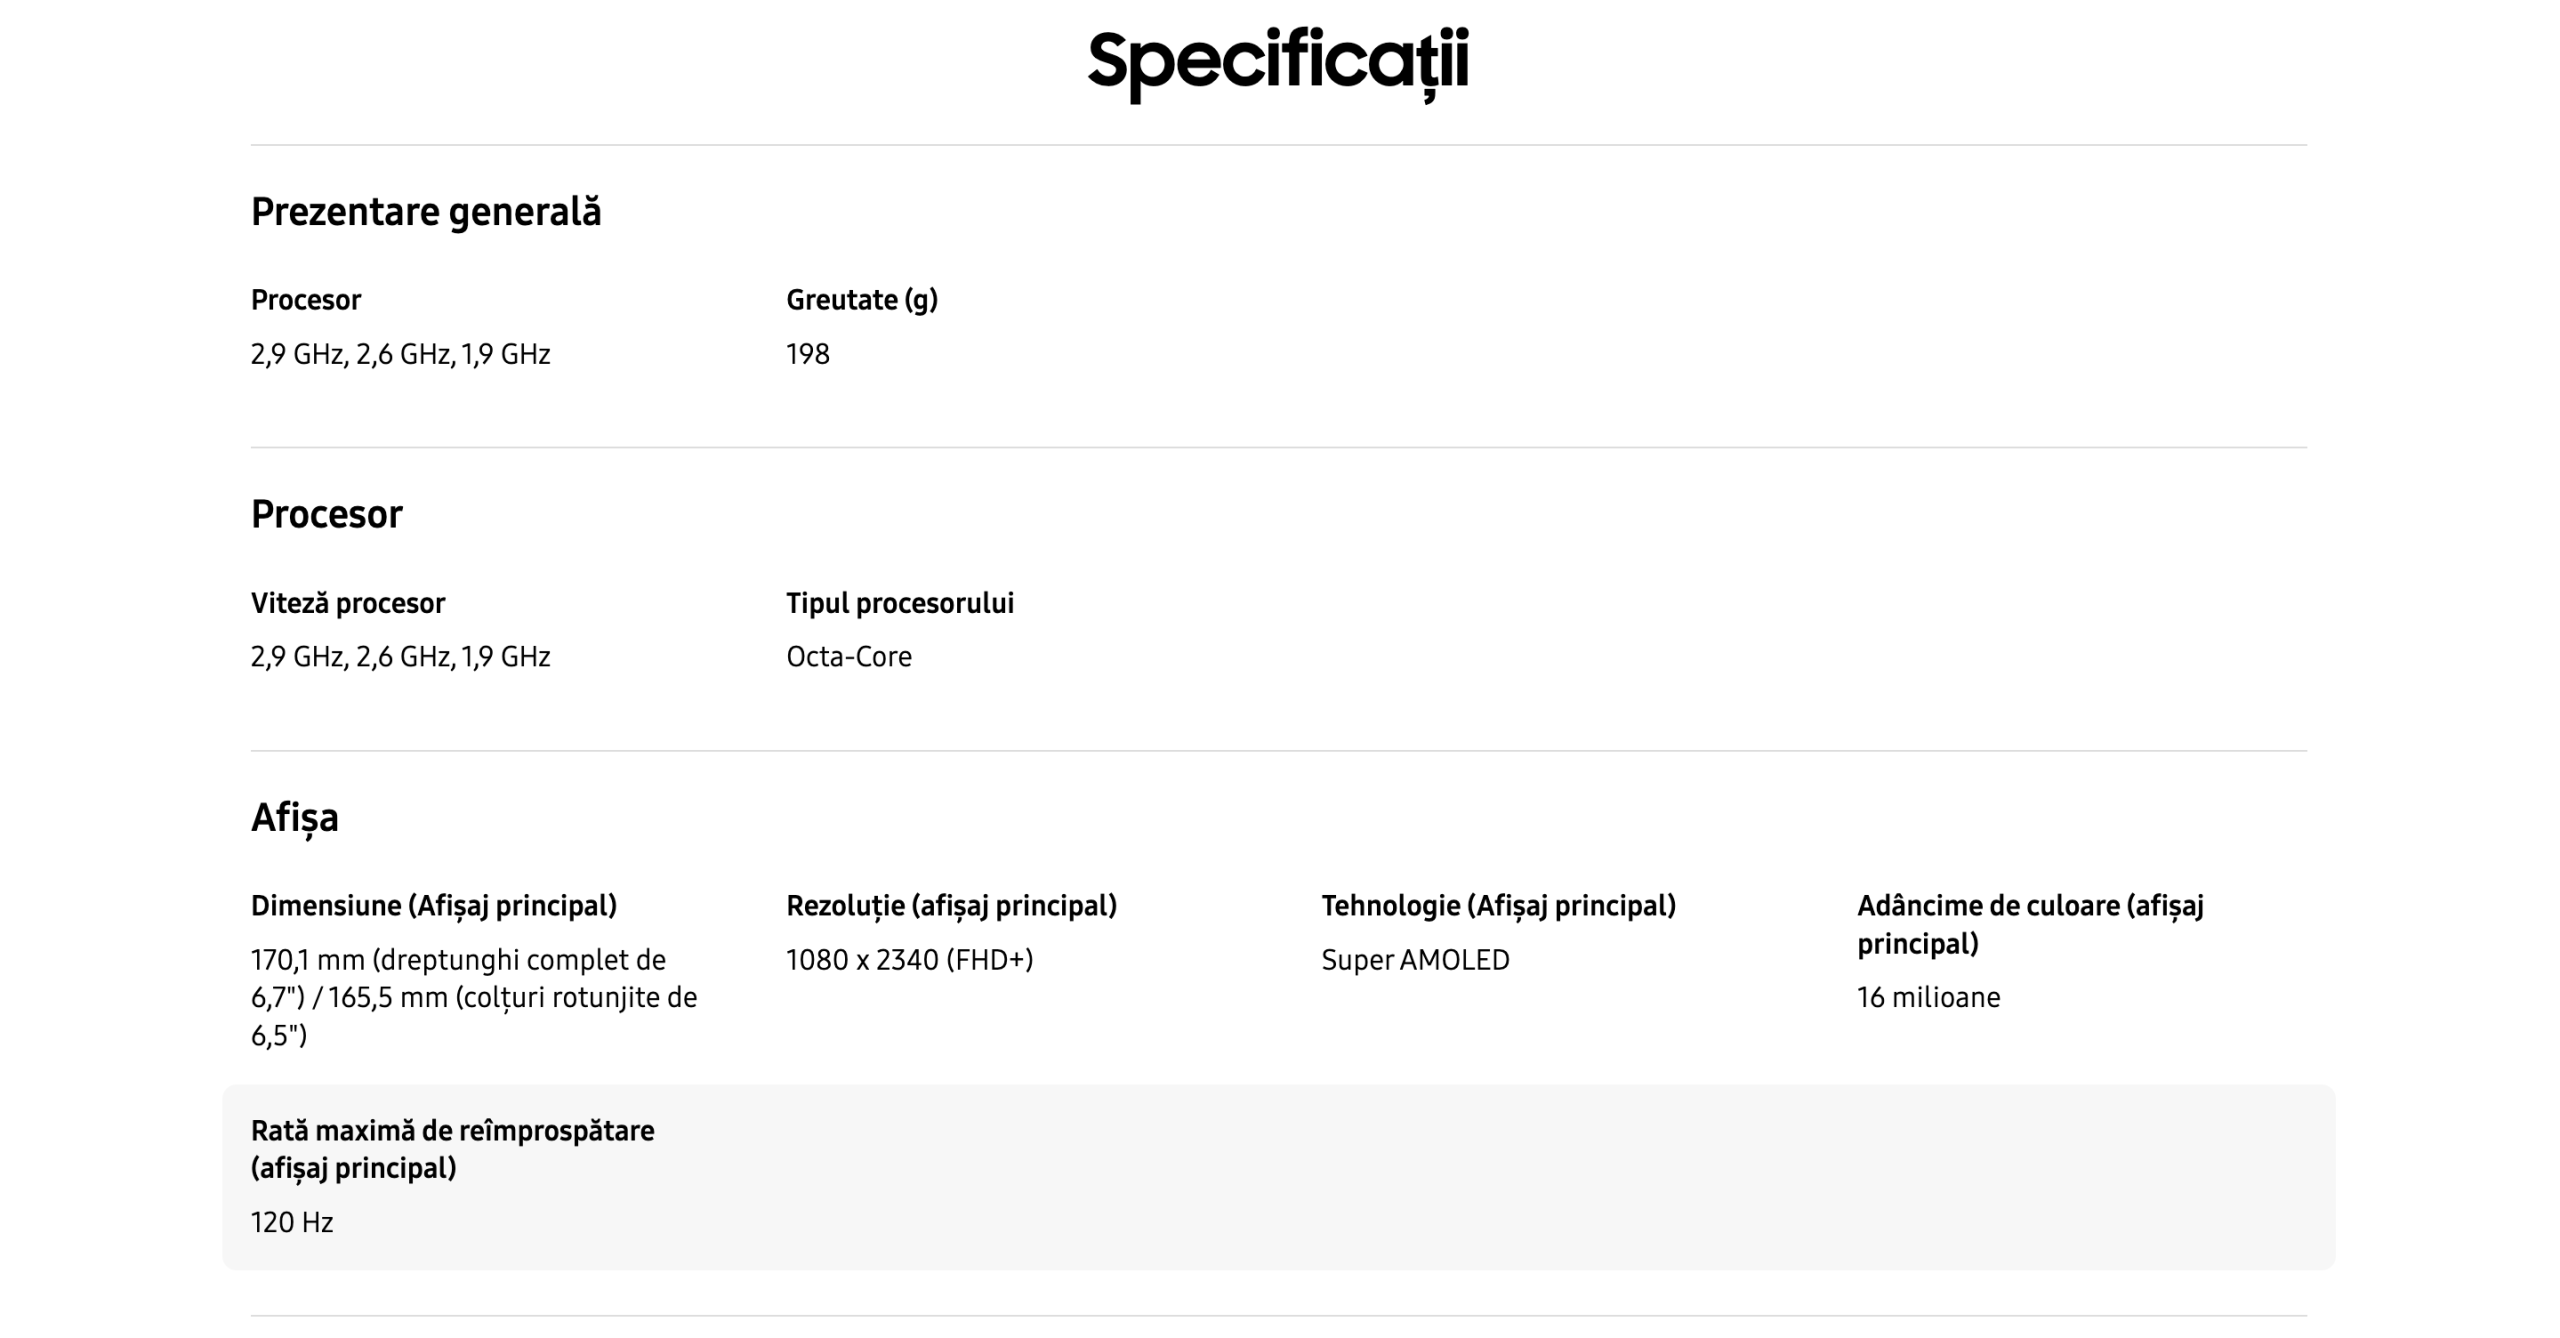Click the Dimensiune (Afișaj principal) label

click(x=434, y=906)
